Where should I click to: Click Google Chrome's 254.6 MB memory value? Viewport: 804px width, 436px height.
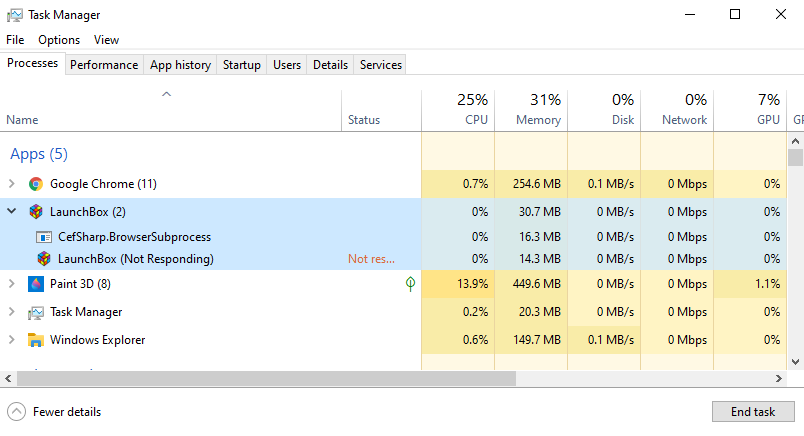[537, 184]
